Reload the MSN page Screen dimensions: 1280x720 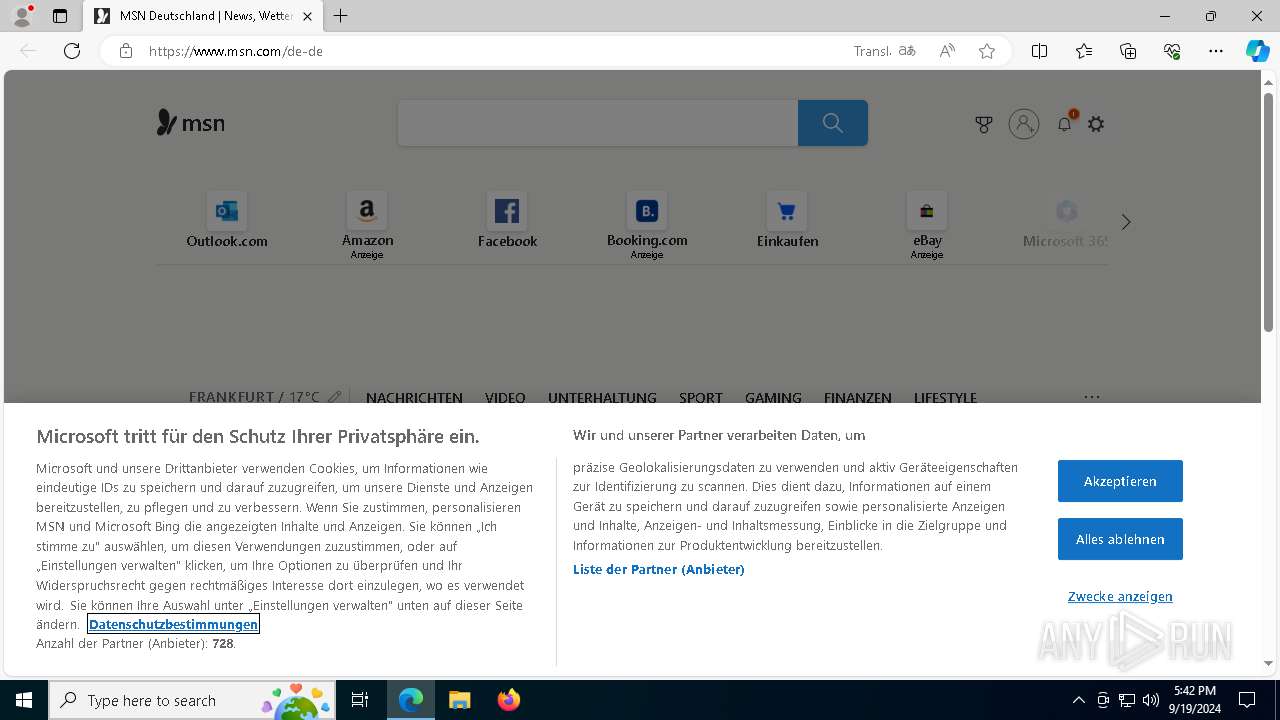(72, 51)
